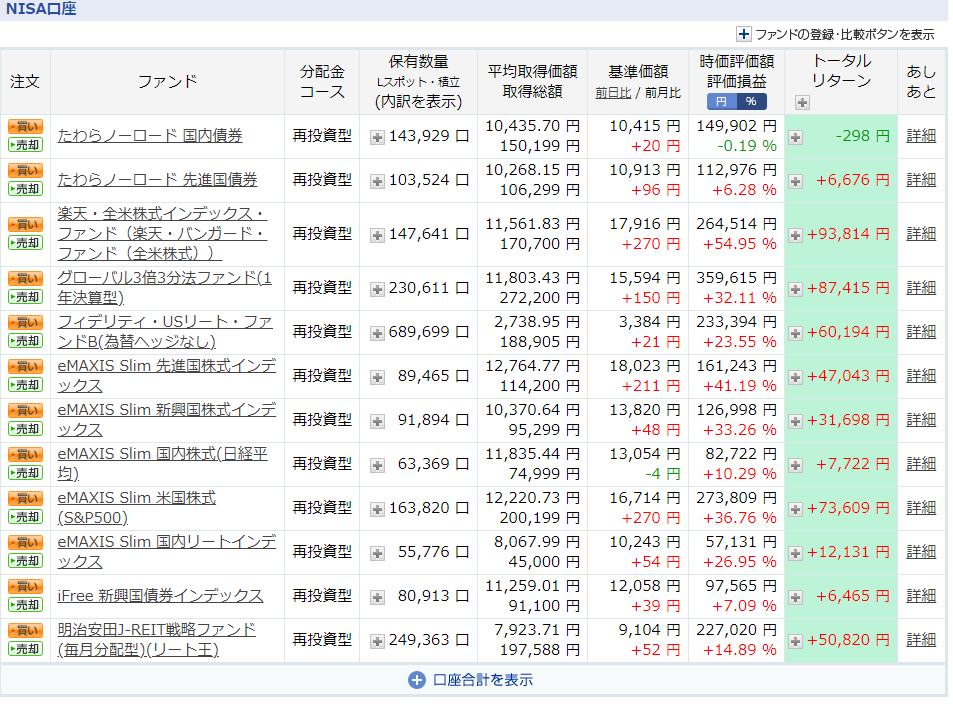Expand トータルリターン column header plus
The image size is (953, 709).
pos(802,103)
